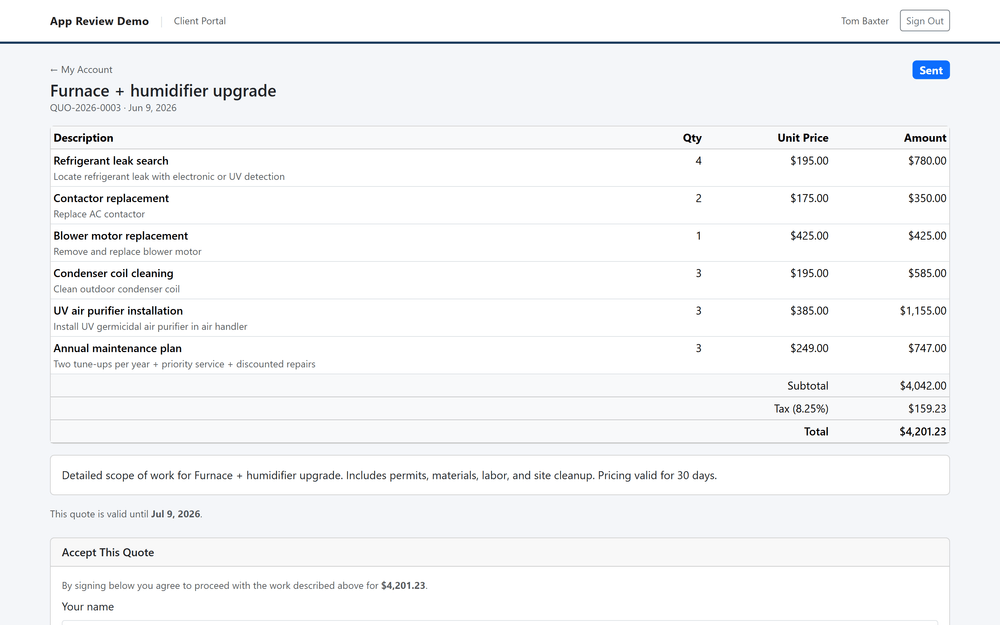Click the Qty column header
Screen dimensions: 1000x625
(692, 138)
